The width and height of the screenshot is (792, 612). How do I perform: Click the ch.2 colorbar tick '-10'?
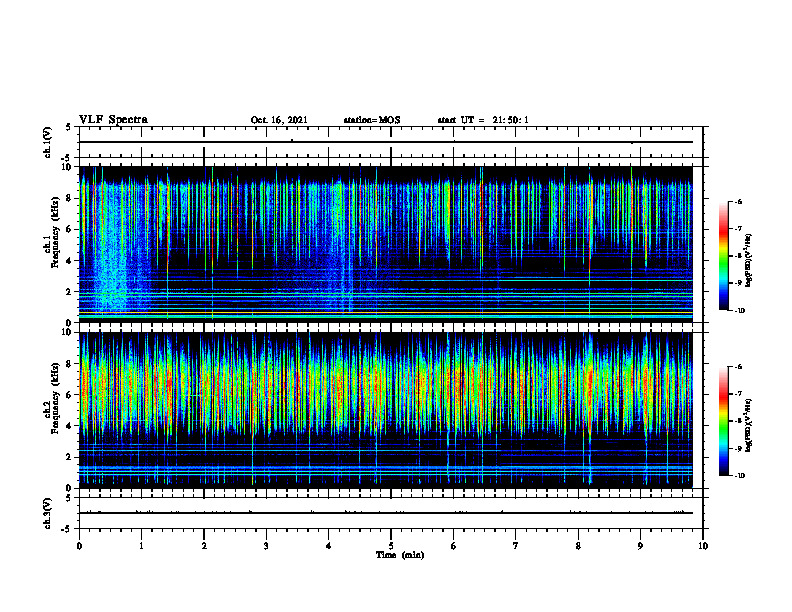740,475
